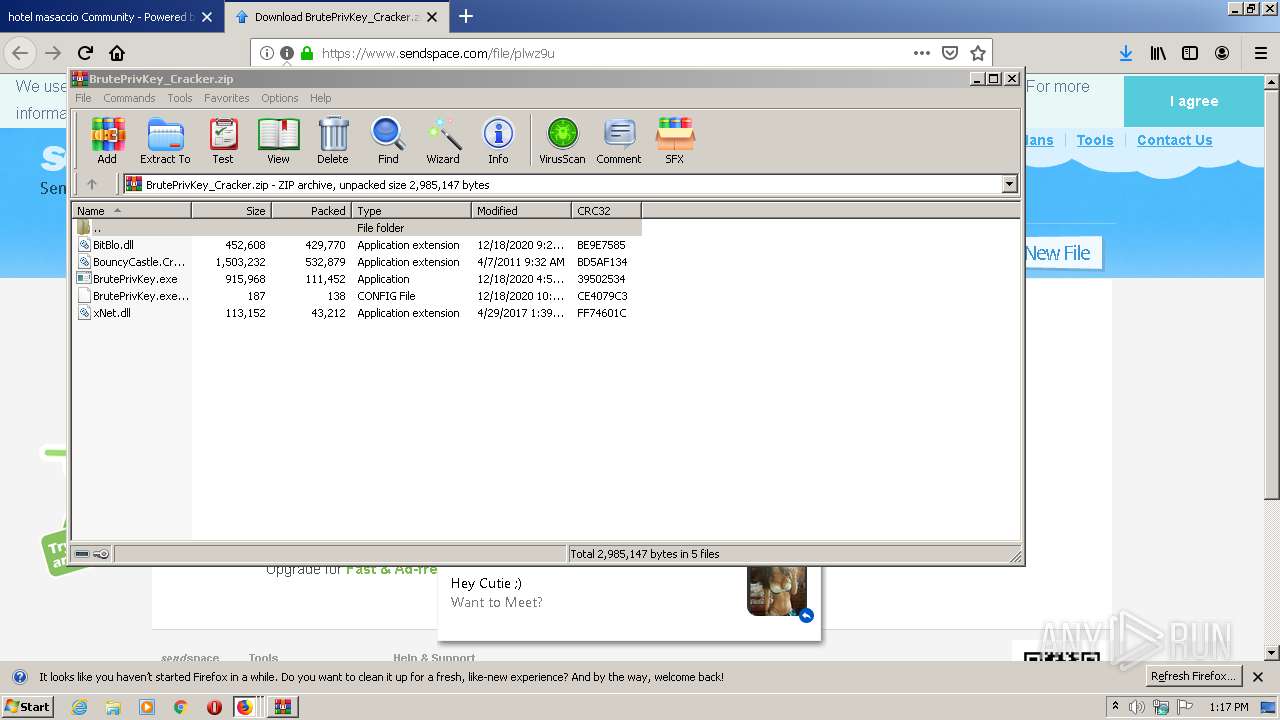Image resolution: width=1280 pixels, height=720 pixels.
Task: Open the Firefox downloads arrow
Action: [x=1126, y=53]
